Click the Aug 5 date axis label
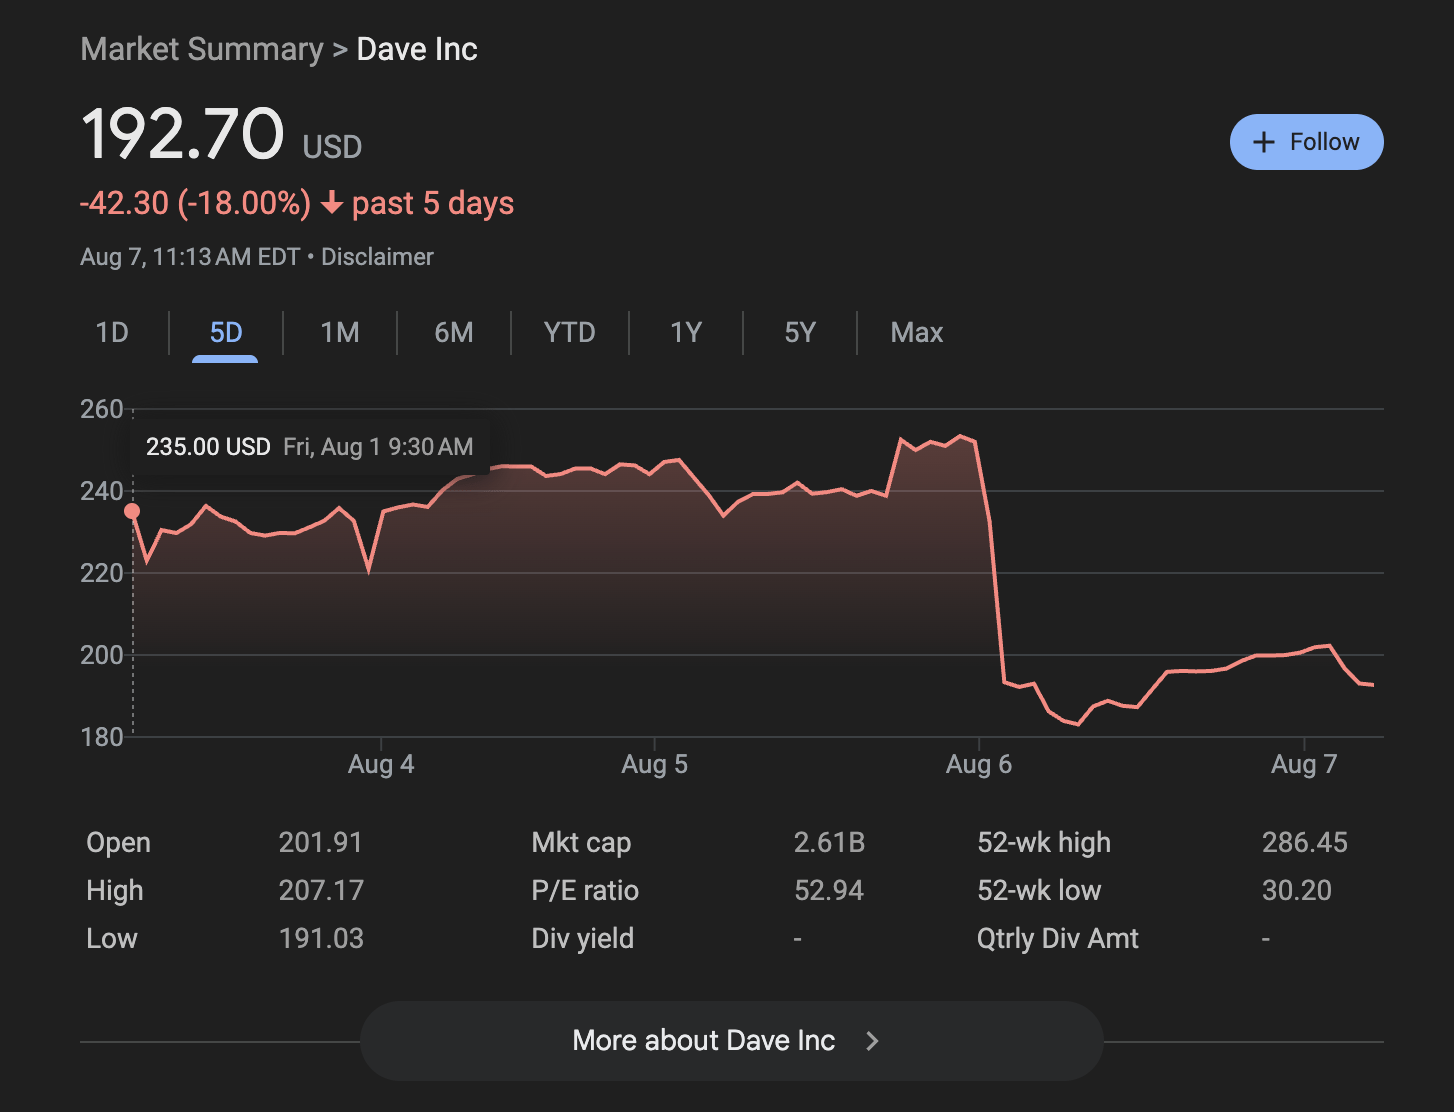This screenshot has height=1112, width=1454. pos(655,765)
